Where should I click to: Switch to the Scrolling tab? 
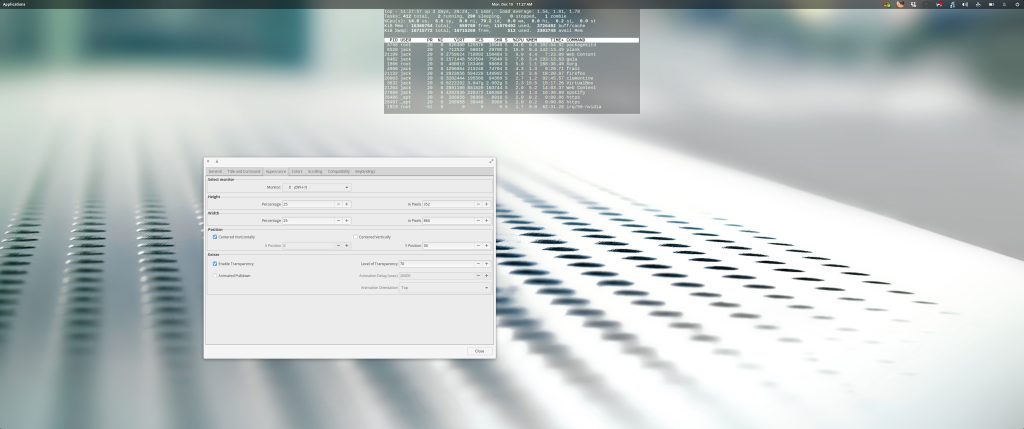pyautogui.click(x=315, y=171)
